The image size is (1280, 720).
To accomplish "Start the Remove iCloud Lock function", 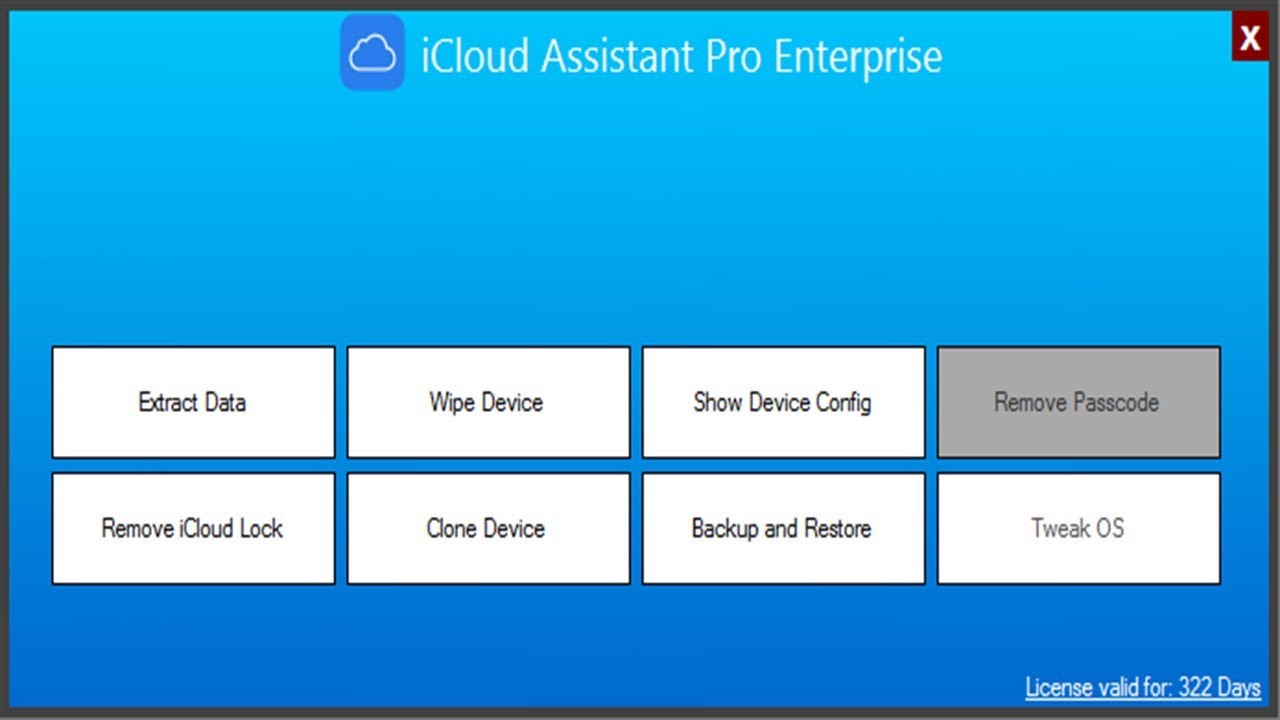I will tap(193, 528).
